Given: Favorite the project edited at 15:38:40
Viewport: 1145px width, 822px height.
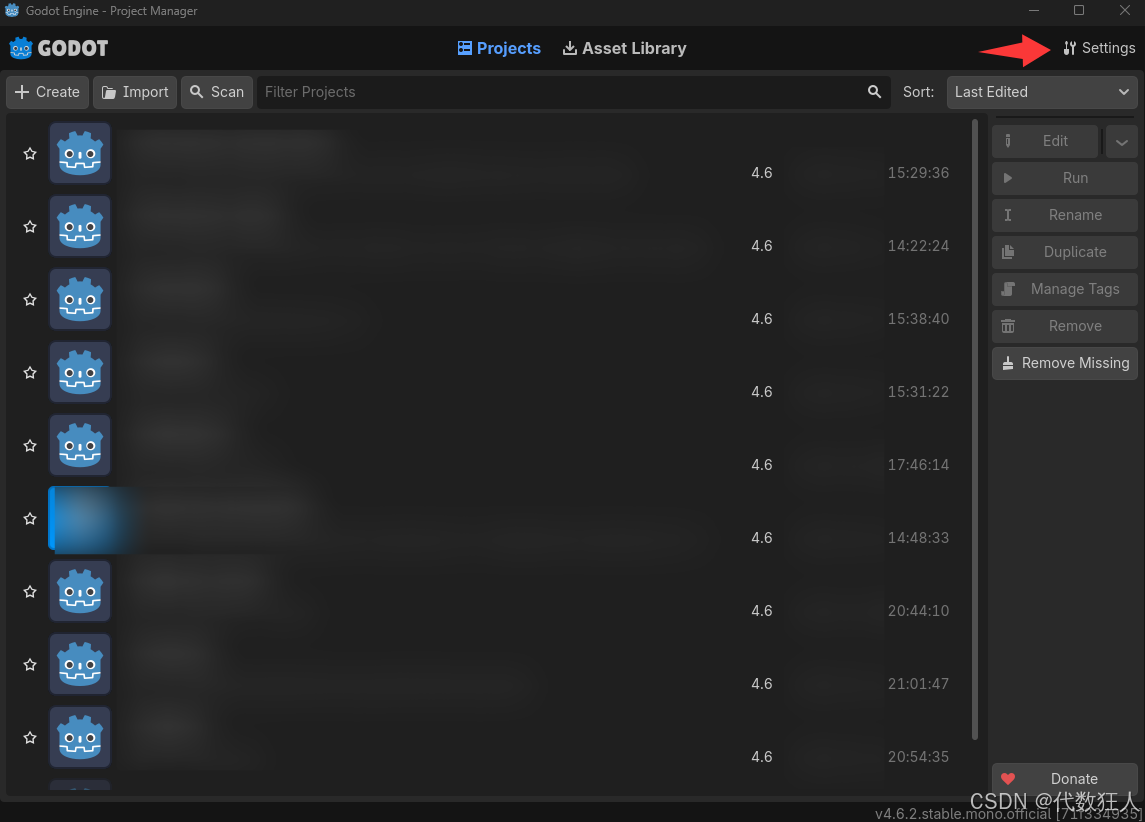Looking at the screenshot, I should pyautogui.click(x=30, y=299).
